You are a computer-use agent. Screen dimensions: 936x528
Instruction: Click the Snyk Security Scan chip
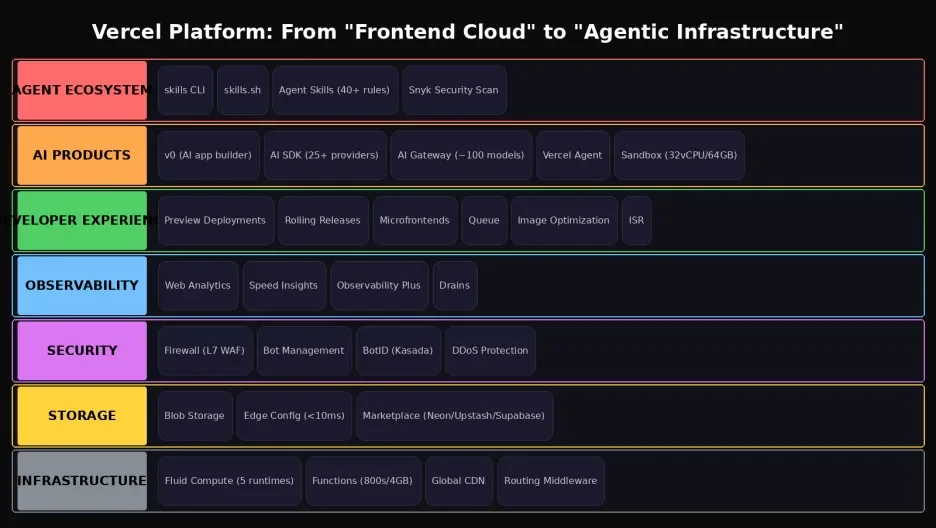coord(453,90)
